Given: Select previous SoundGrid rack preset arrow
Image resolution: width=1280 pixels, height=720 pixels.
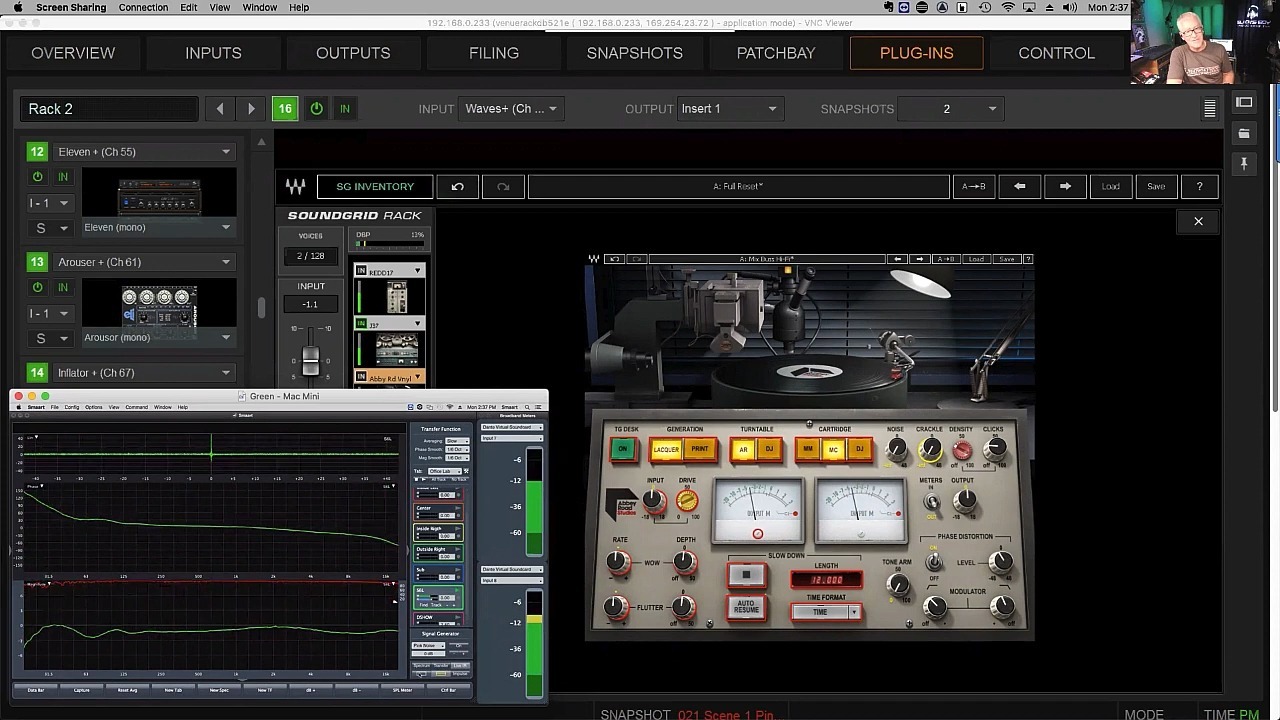Looking at the screenshot, I should click(x=1019, y=187).
